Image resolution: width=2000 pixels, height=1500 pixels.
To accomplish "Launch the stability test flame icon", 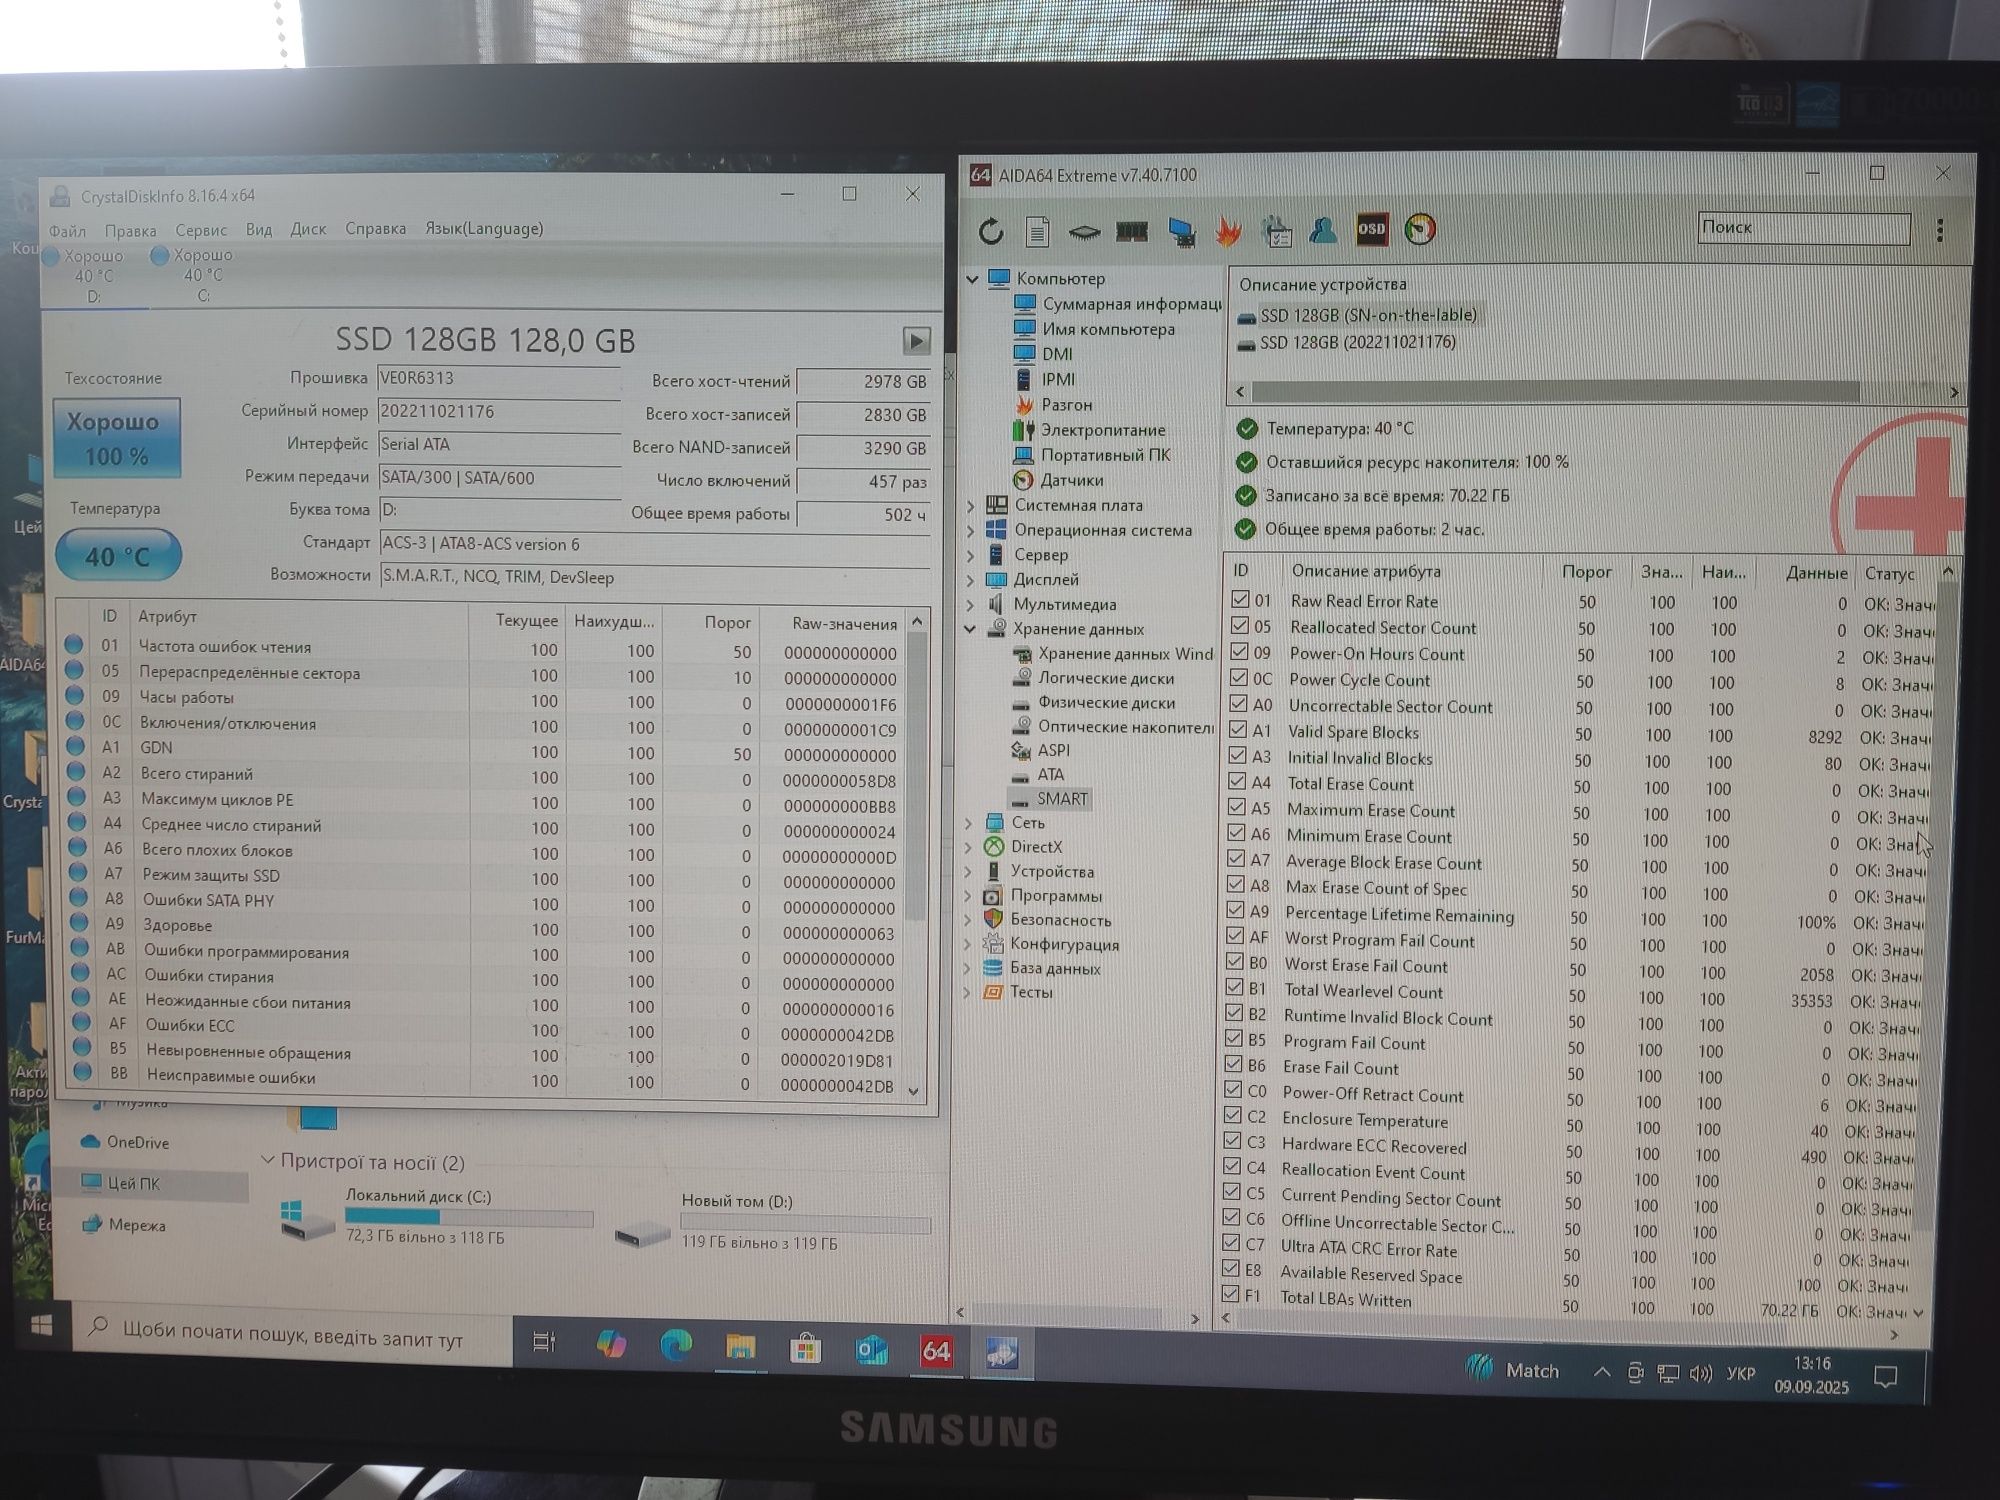I will tap(1229, 232).
